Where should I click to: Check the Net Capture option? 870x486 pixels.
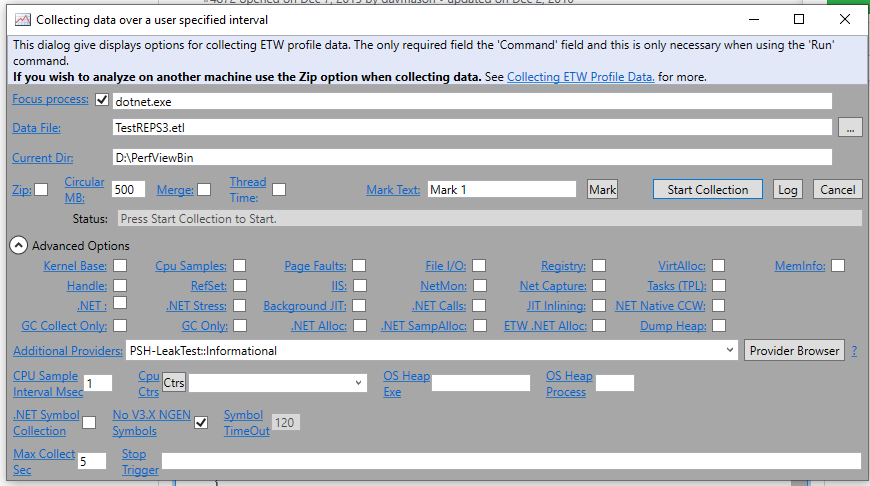(x=599, y=286)
